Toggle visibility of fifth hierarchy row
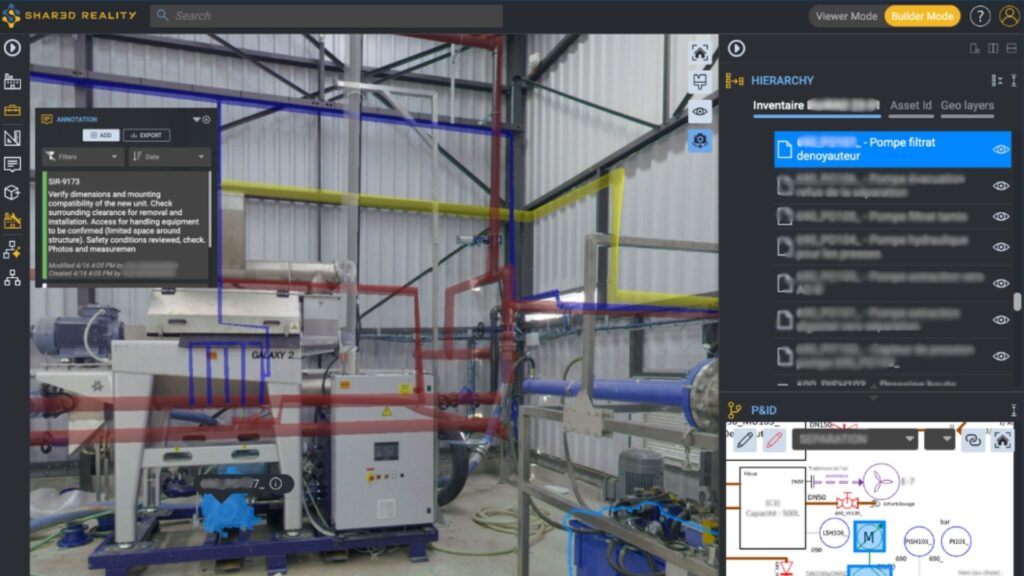Viewport: 1024px width, 576px height. (1000, 283)
